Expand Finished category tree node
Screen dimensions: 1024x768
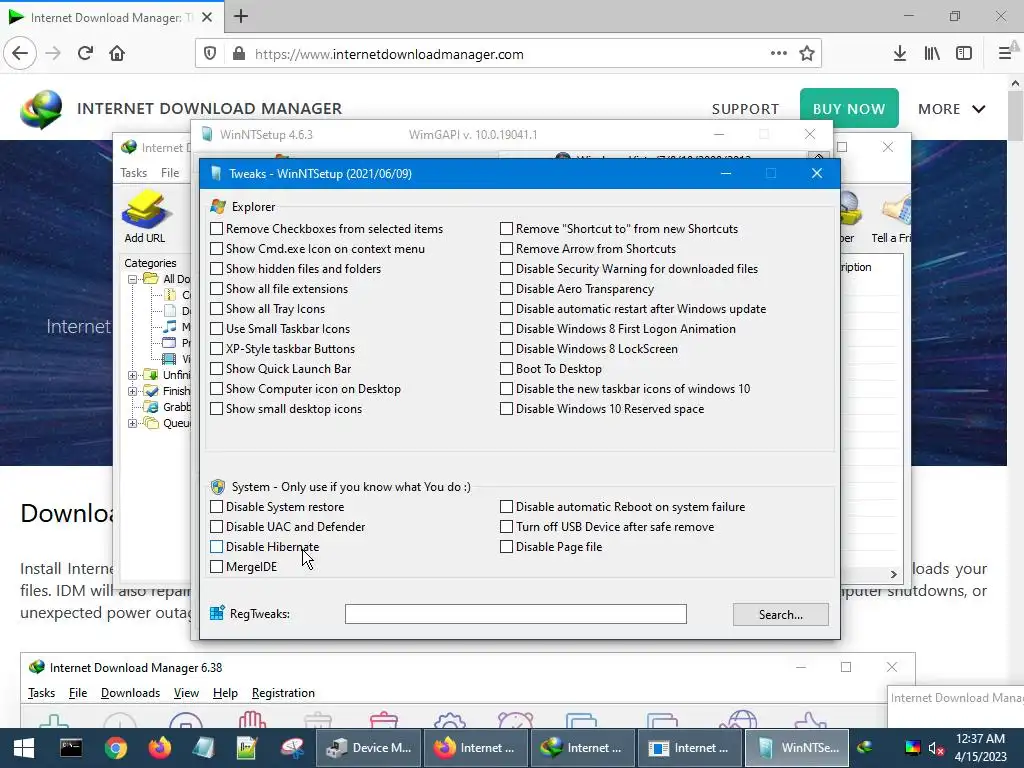pos(133,391)
